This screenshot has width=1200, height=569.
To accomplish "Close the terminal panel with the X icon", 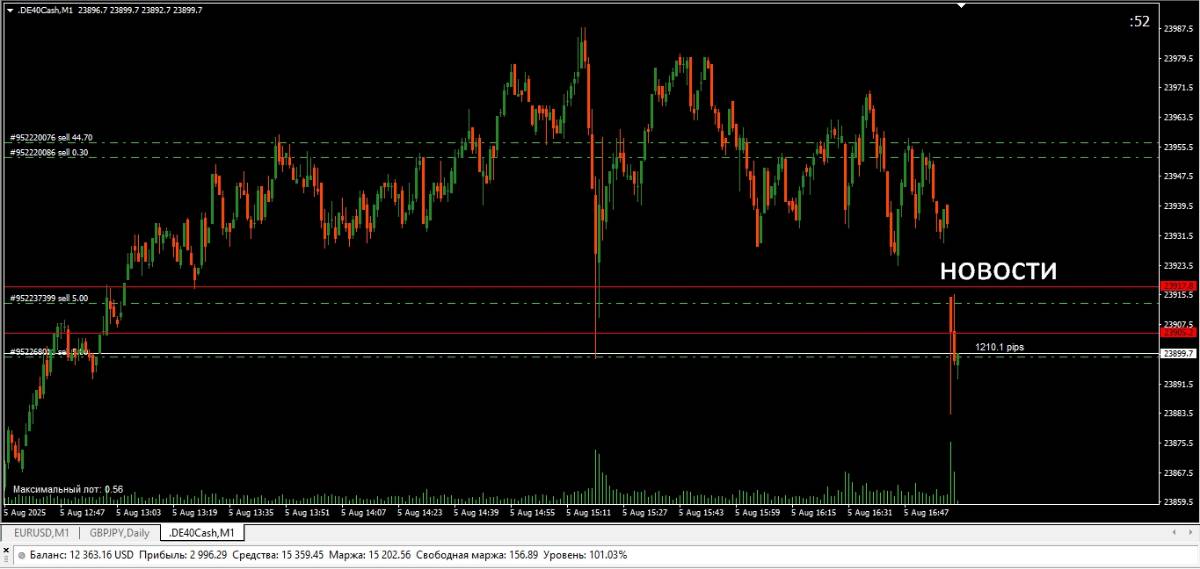I will 7,553.
